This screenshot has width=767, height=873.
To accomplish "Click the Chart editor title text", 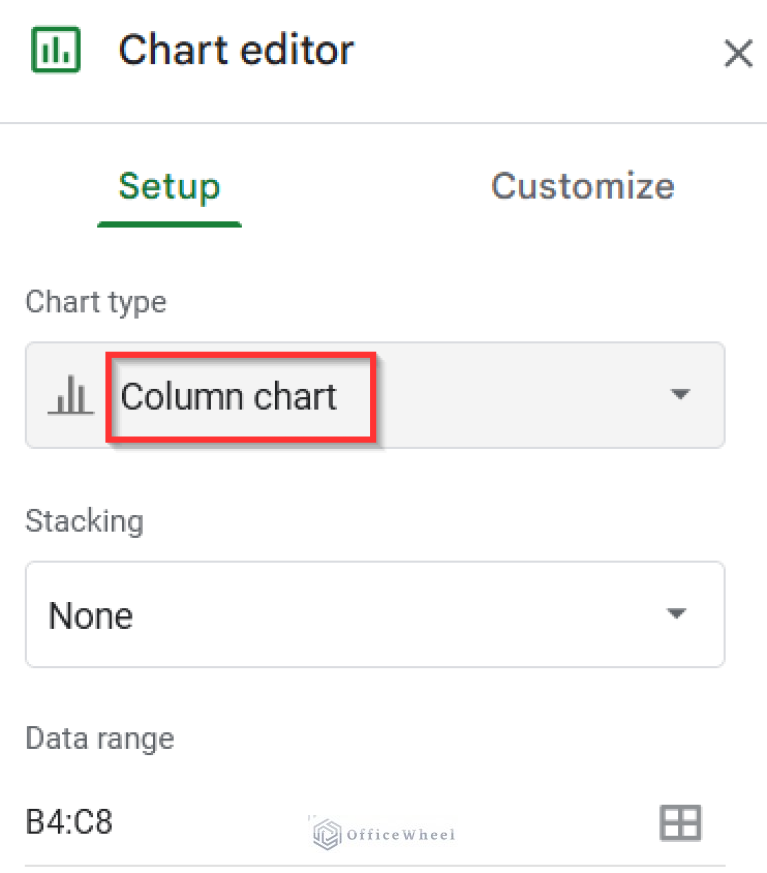I will (236, 51).
